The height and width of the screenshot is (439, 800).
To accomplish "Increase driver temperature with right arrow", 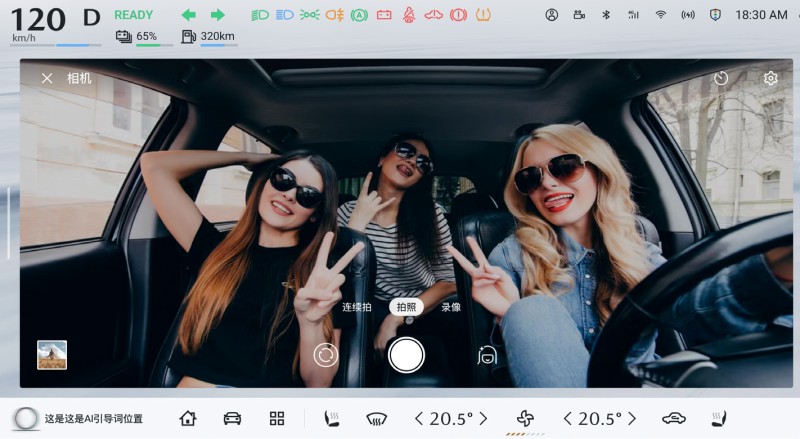I will coord(483,419).
